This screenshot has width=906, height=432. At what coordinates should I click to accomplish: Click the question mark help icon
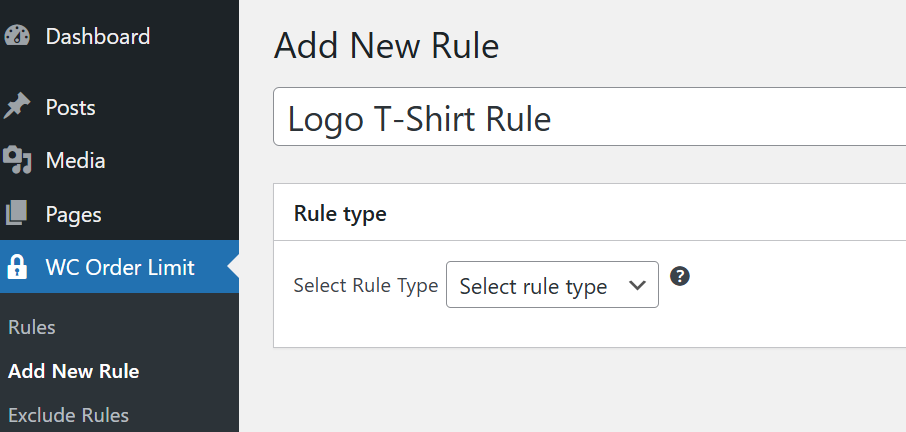[680, 276]
